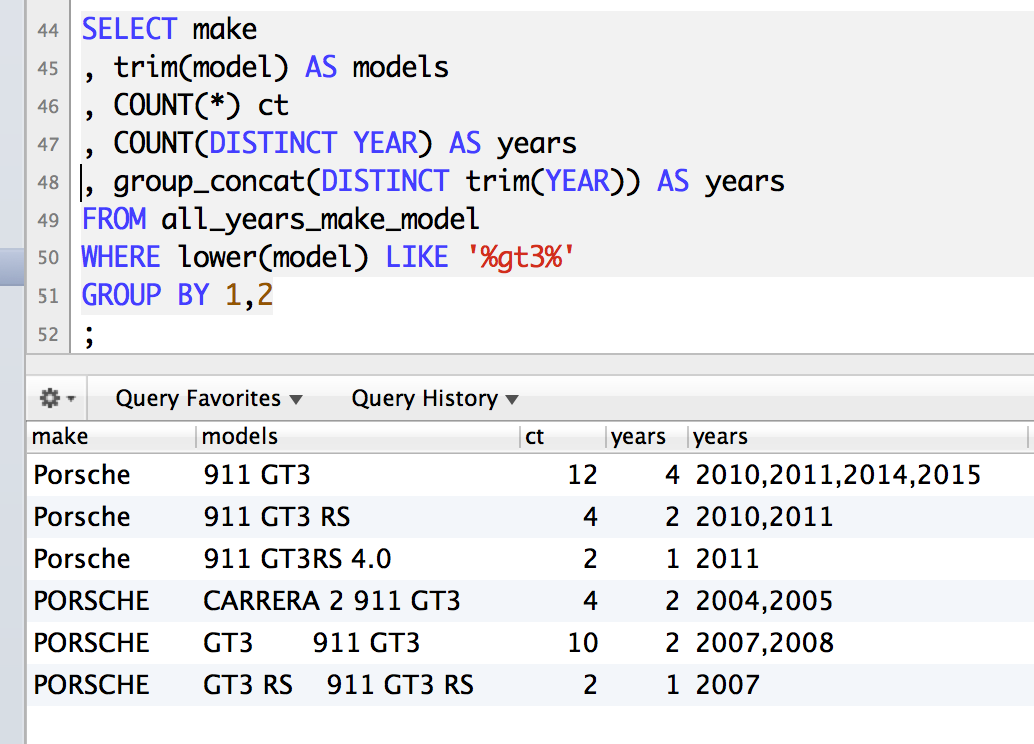Screen dimensions: 1034x744
Task: Click the SELECT keyword on line 44
Action: (129, 30)
